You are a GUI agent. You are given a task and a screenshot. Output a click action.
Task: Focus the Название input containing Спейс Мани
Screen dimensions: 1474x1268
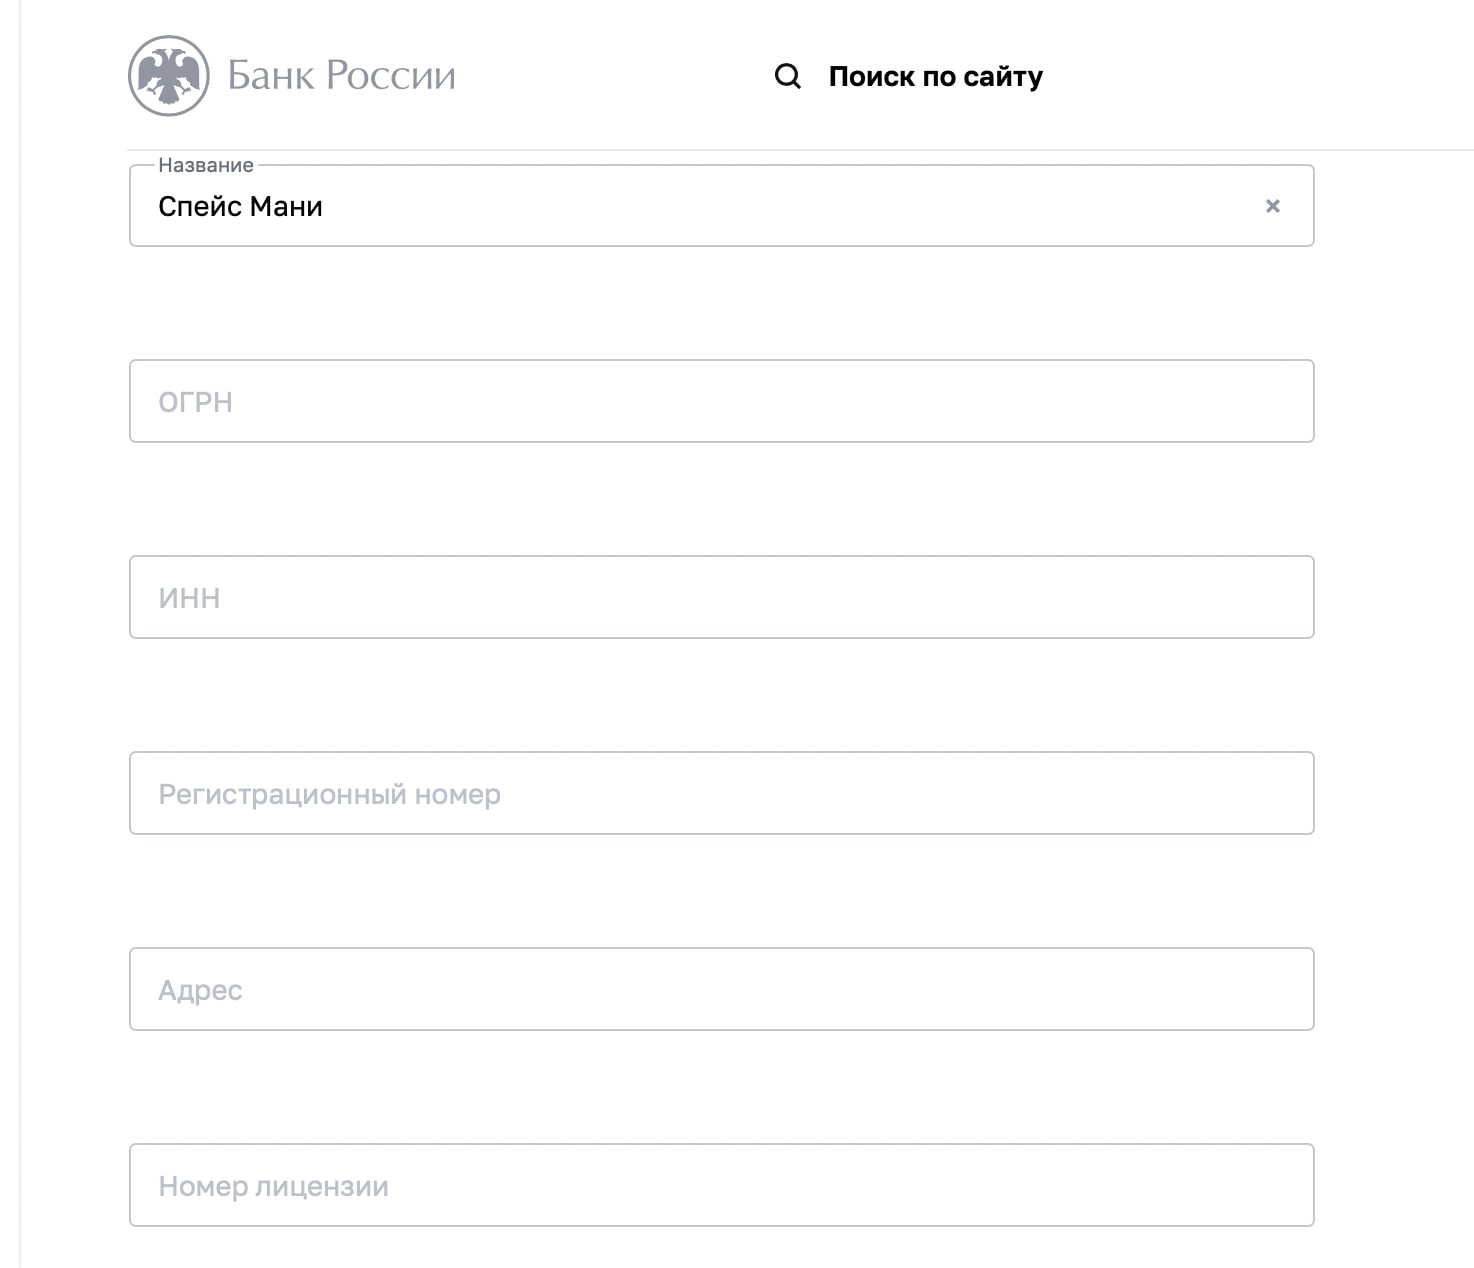(x=722, y=206)
